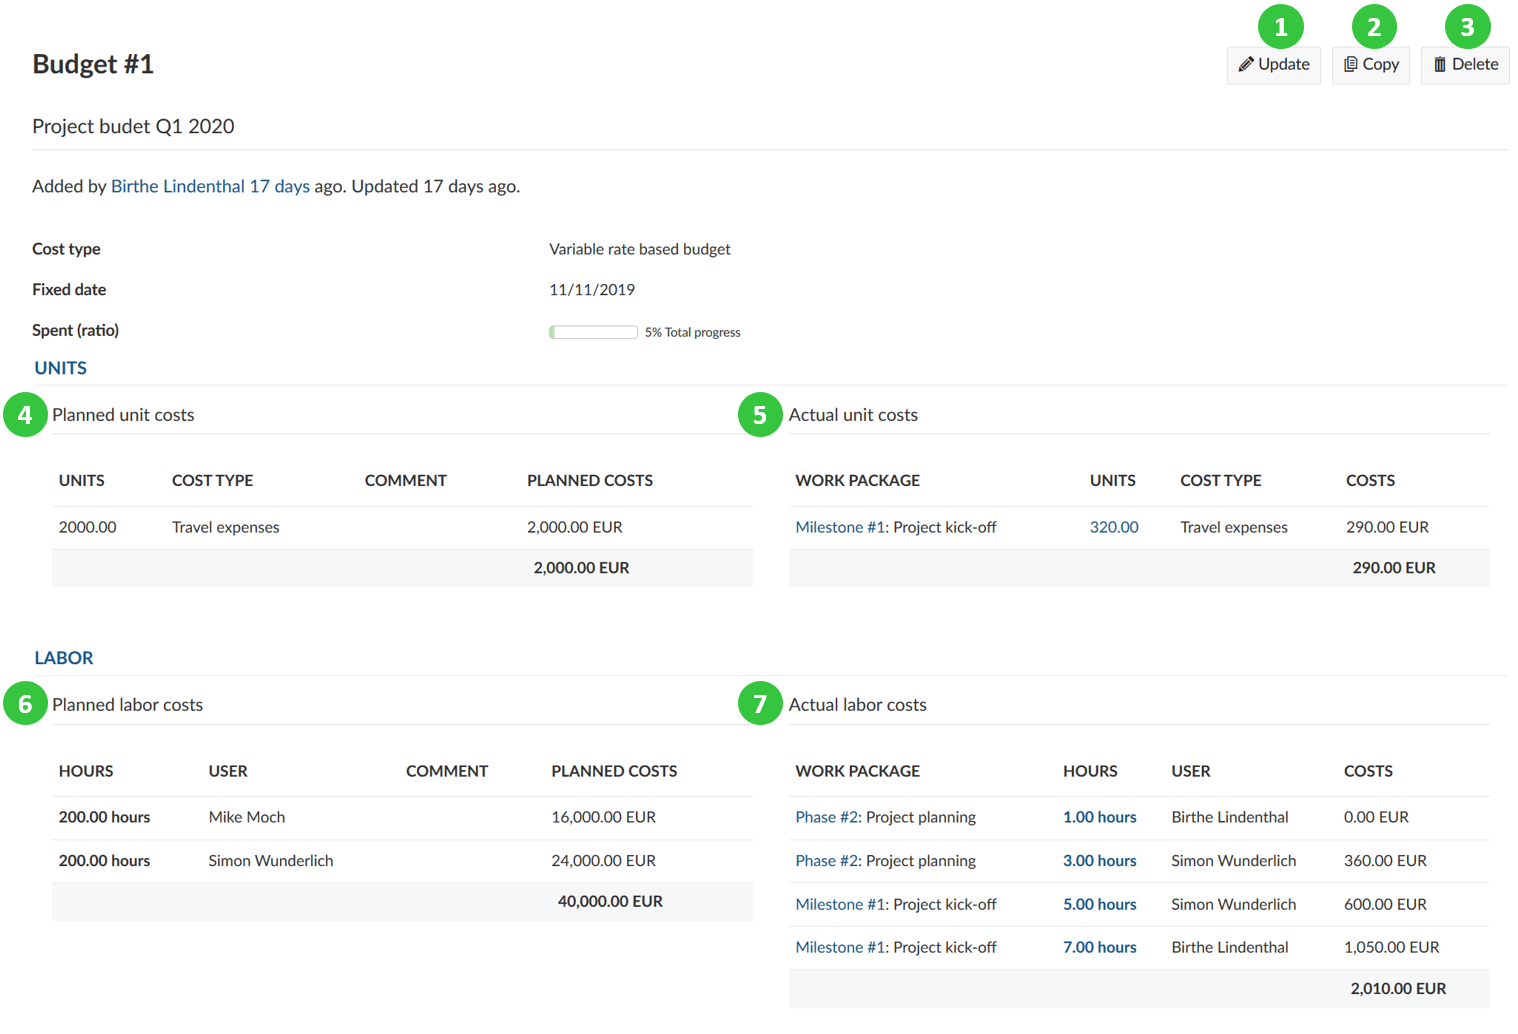The height and width of the screenshot is (1034, 1518).
Task: Click green badge number 7
Action: point(760,705)
